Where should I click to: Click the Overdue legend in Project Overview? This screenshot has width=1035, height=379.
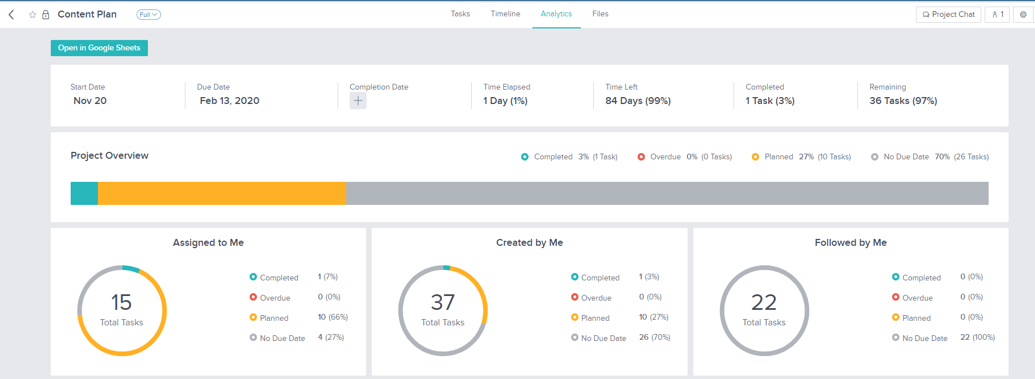tap(685, 157)
